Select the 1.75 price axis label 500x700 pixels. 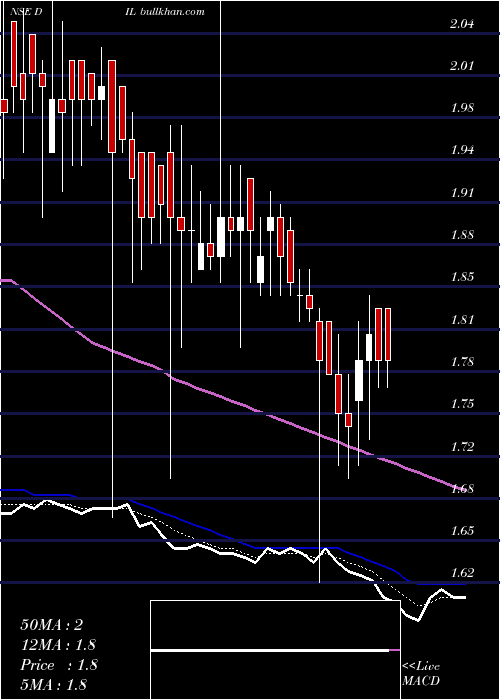[462, 404]
